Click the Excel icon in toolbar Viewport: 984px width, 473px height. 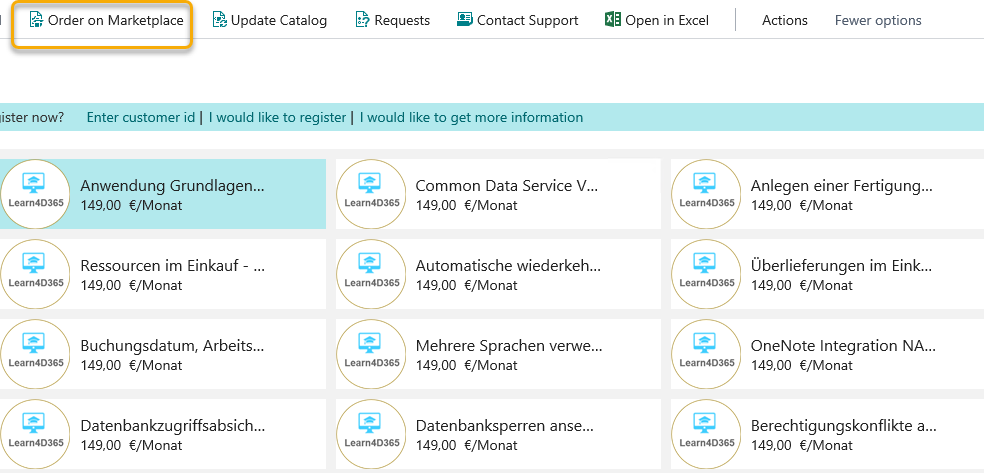(x=613, y=20)
